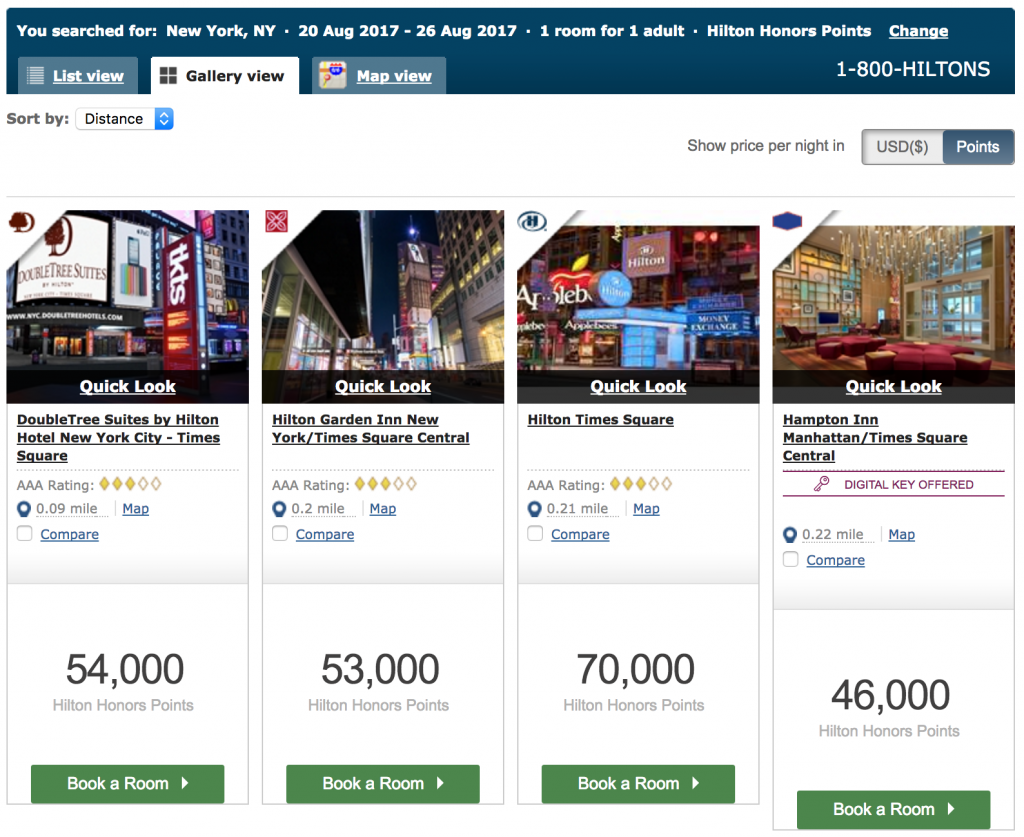1024x837 pixels.
Task: Switch to List view tab
Action: tap(78, 76)
